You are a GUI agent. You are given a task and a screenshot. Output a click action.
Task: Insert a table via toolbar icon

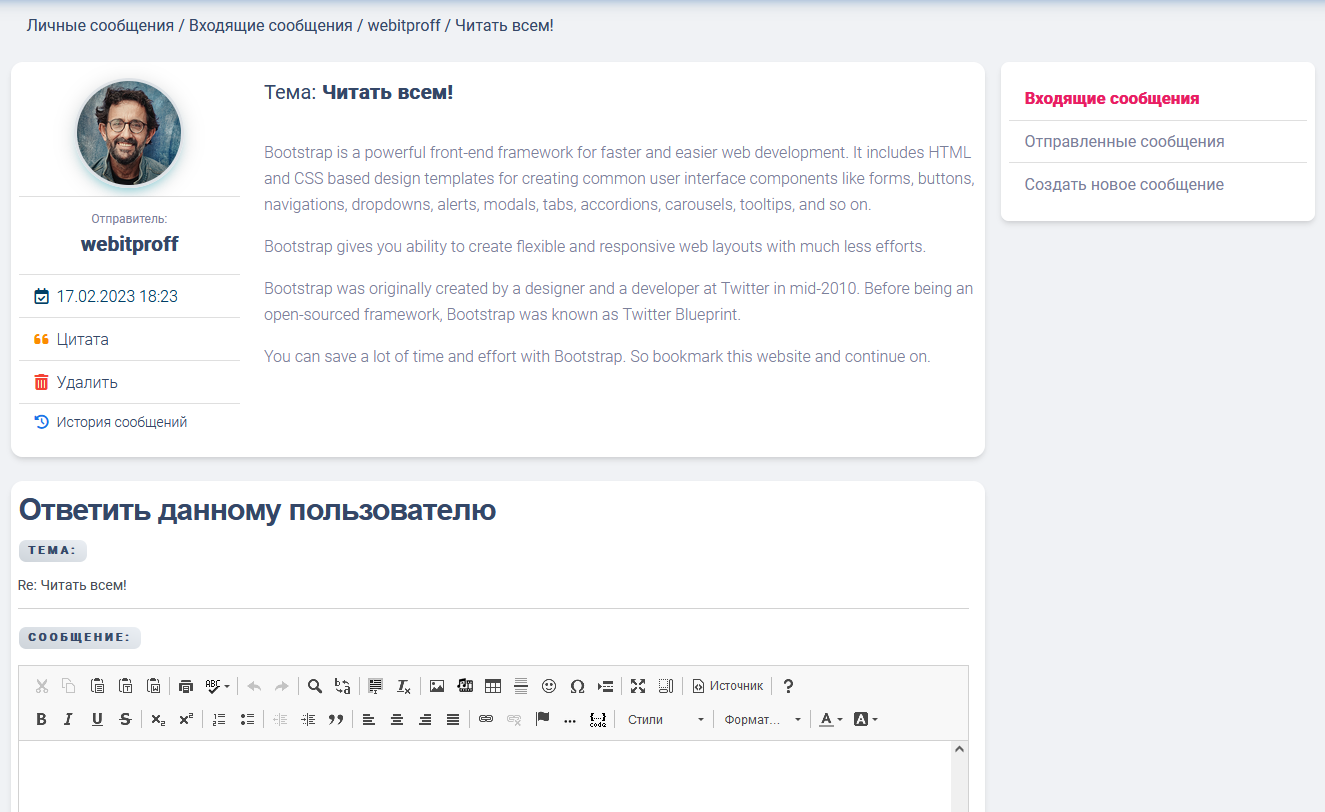[x=493, y=686]
